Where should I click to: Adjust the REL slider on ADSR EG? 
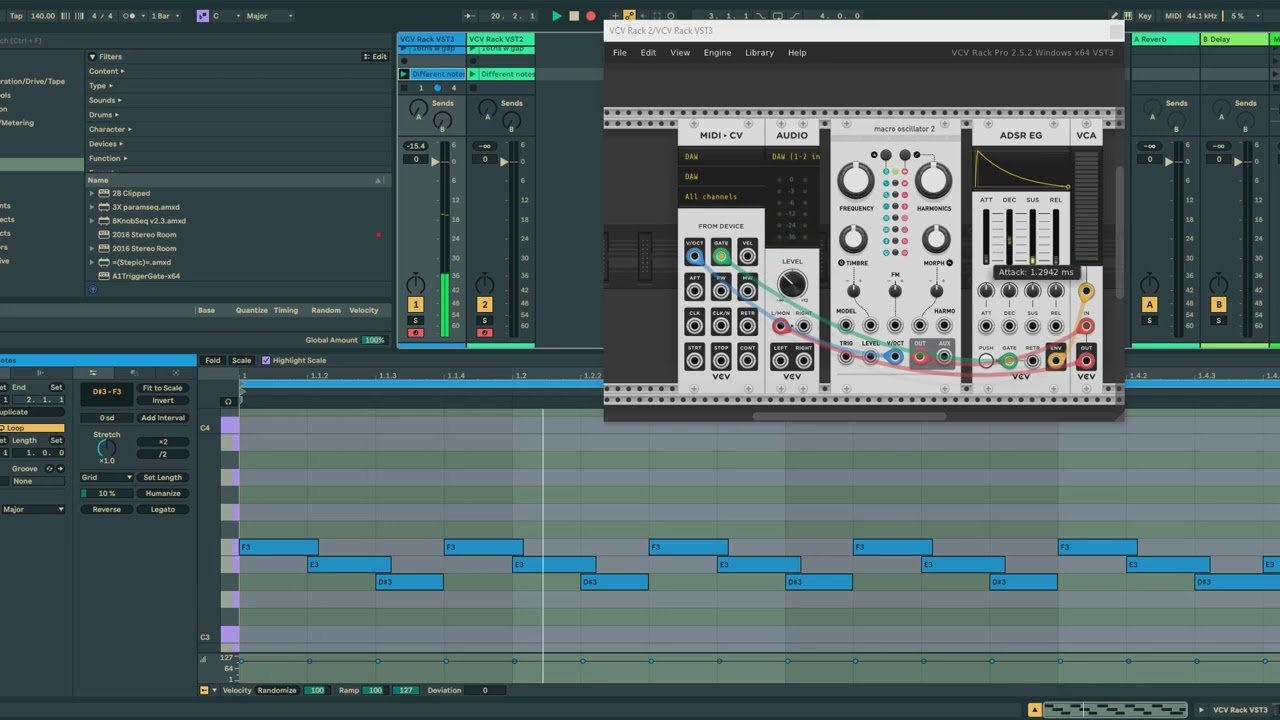click(x=1056, y=237)
